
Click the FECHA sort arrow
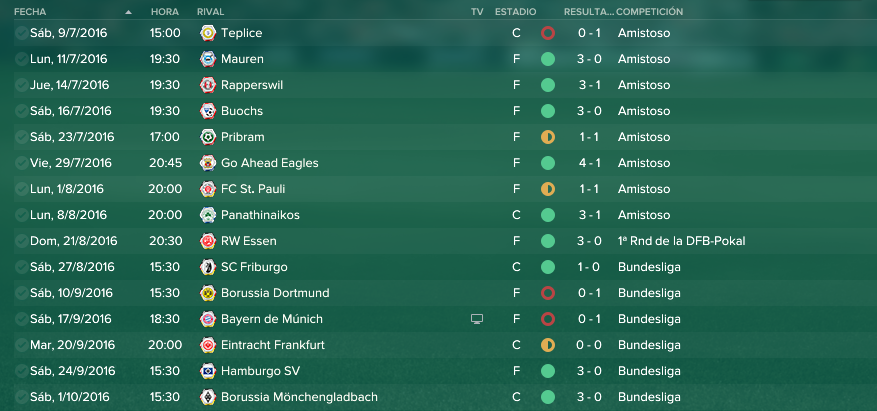click(x=129, y=12)
